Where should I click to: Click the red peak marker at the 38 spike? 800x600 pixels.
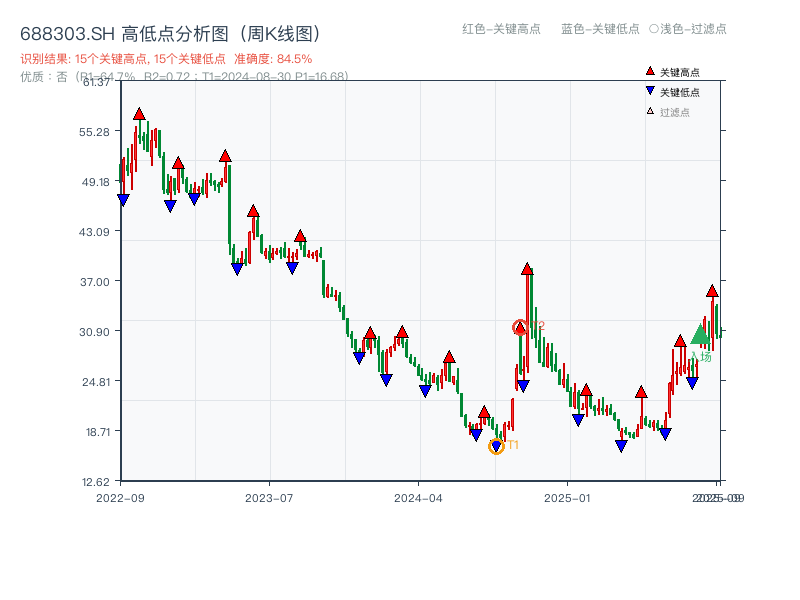[527, 269]
